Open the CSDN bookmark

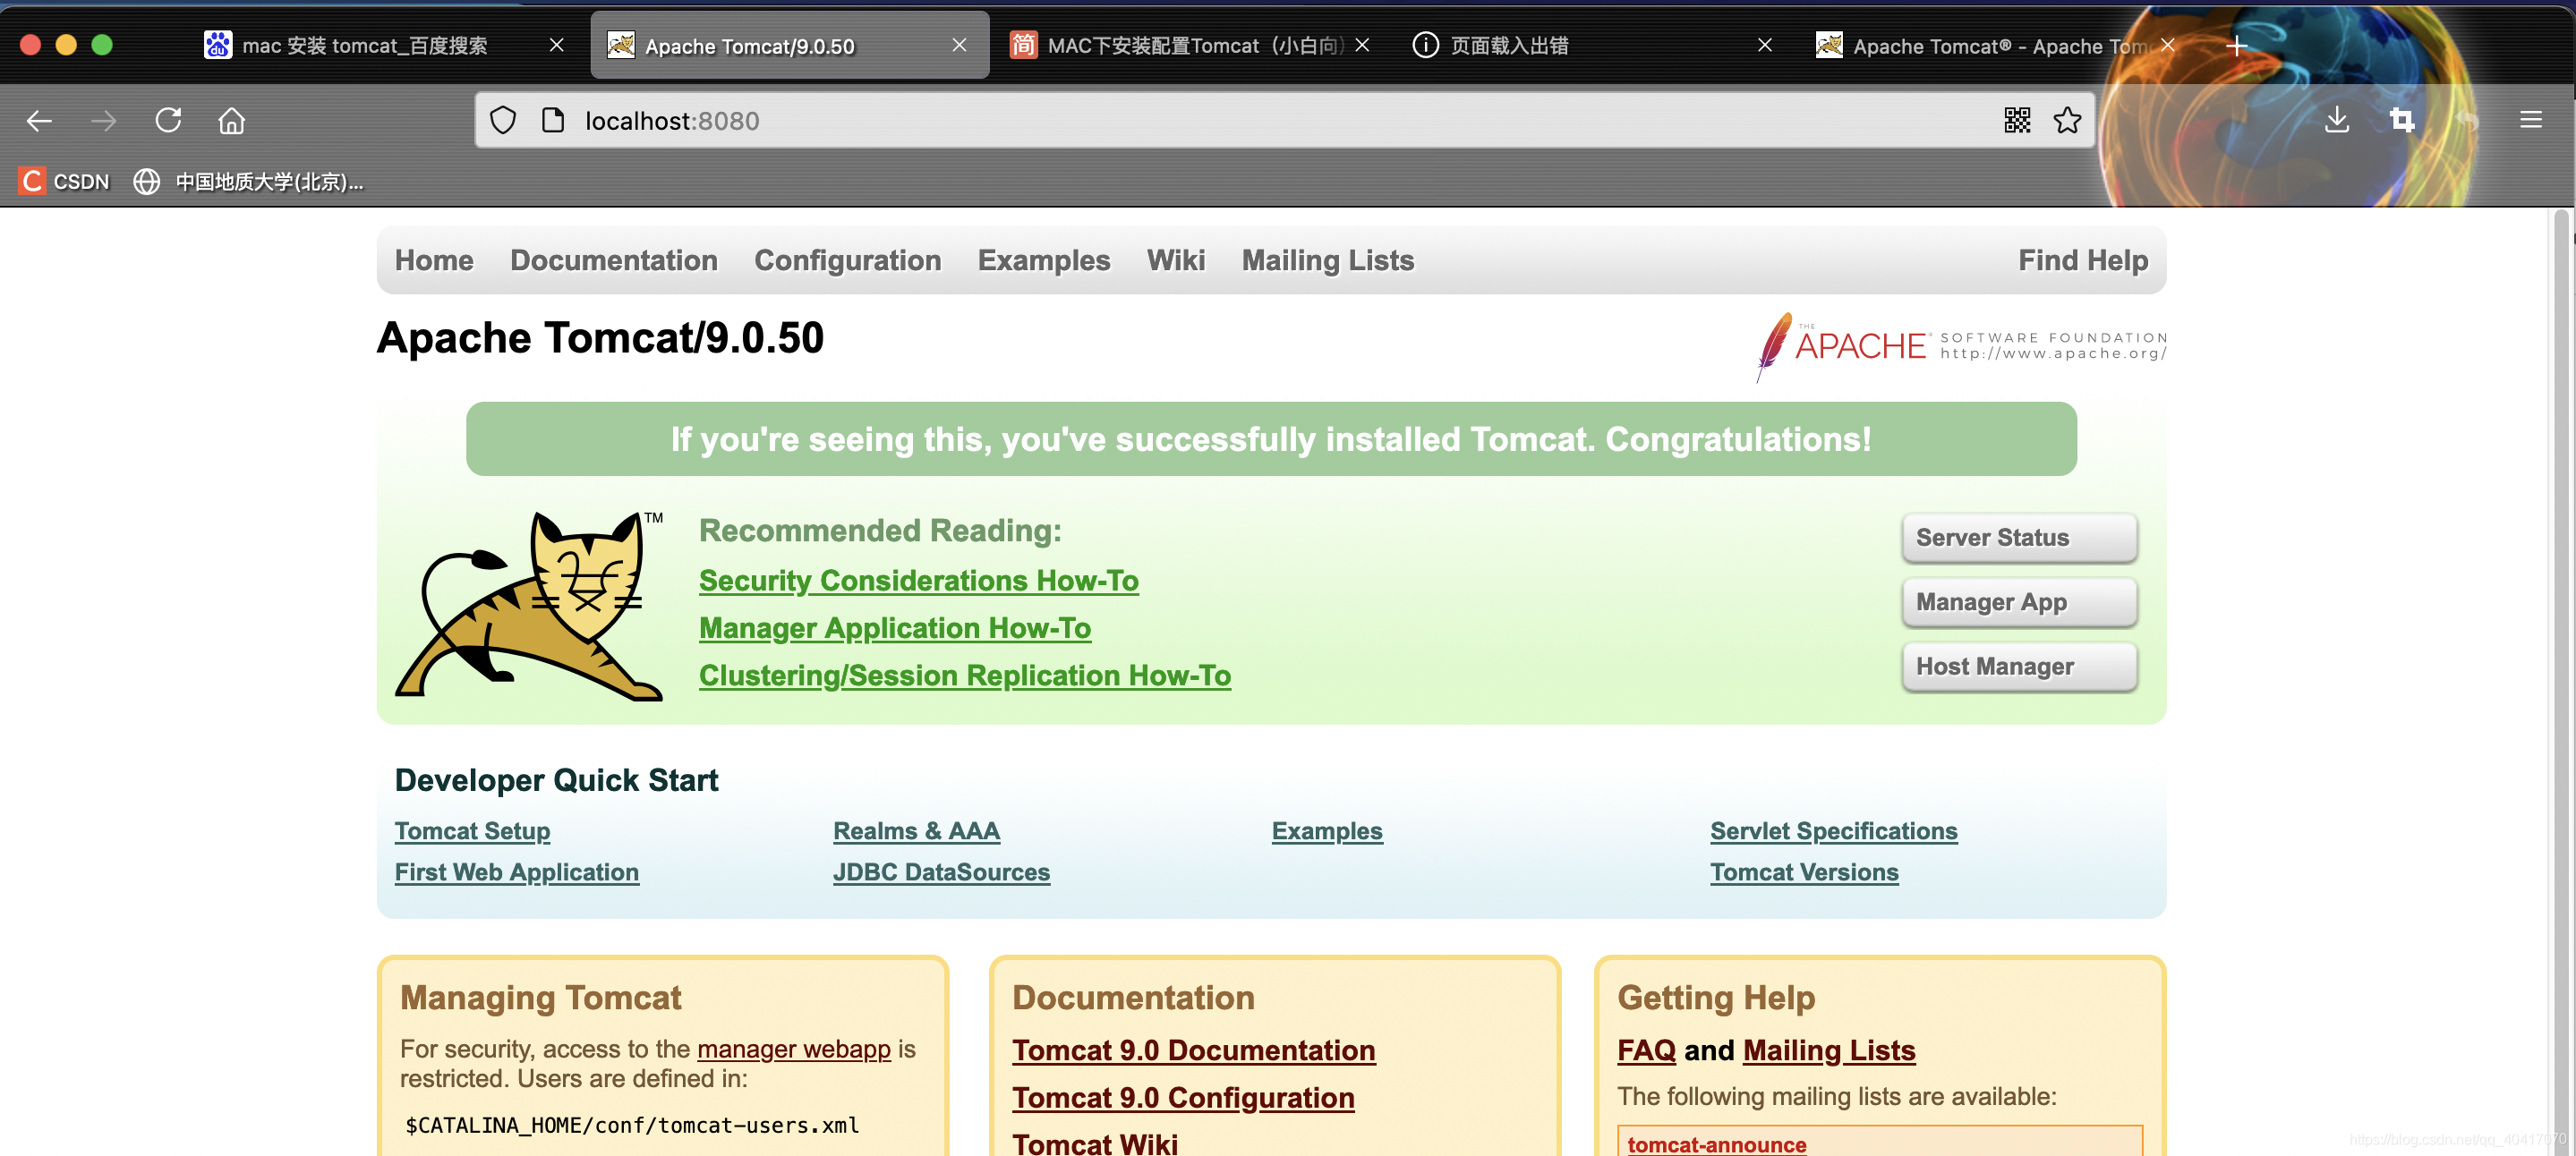[x=64, y=181]
